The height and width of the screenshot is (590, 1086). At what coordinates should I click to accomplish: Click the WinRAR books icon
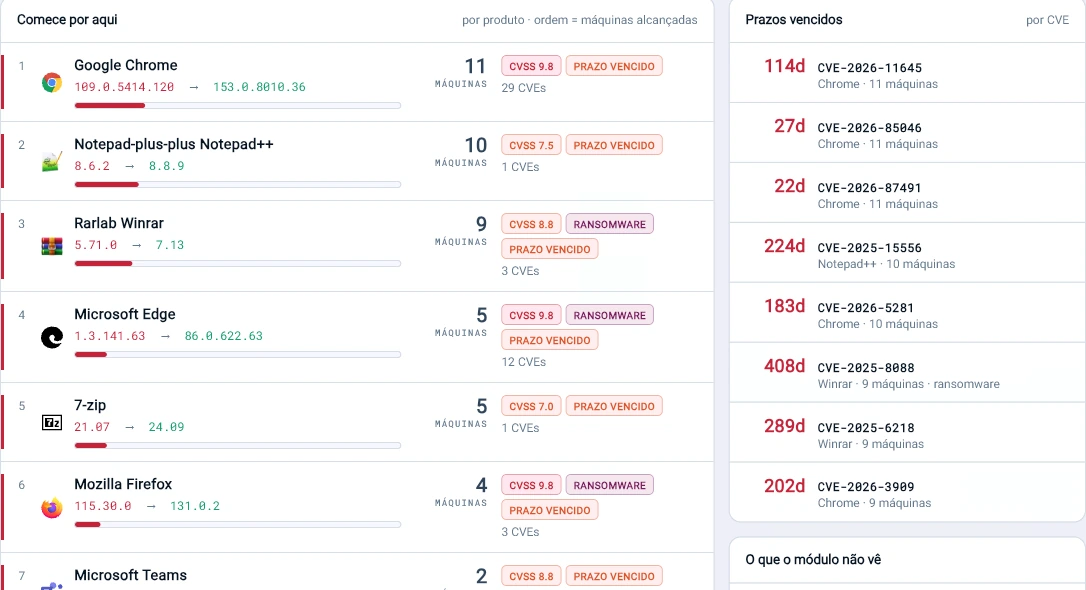point(52,246)
